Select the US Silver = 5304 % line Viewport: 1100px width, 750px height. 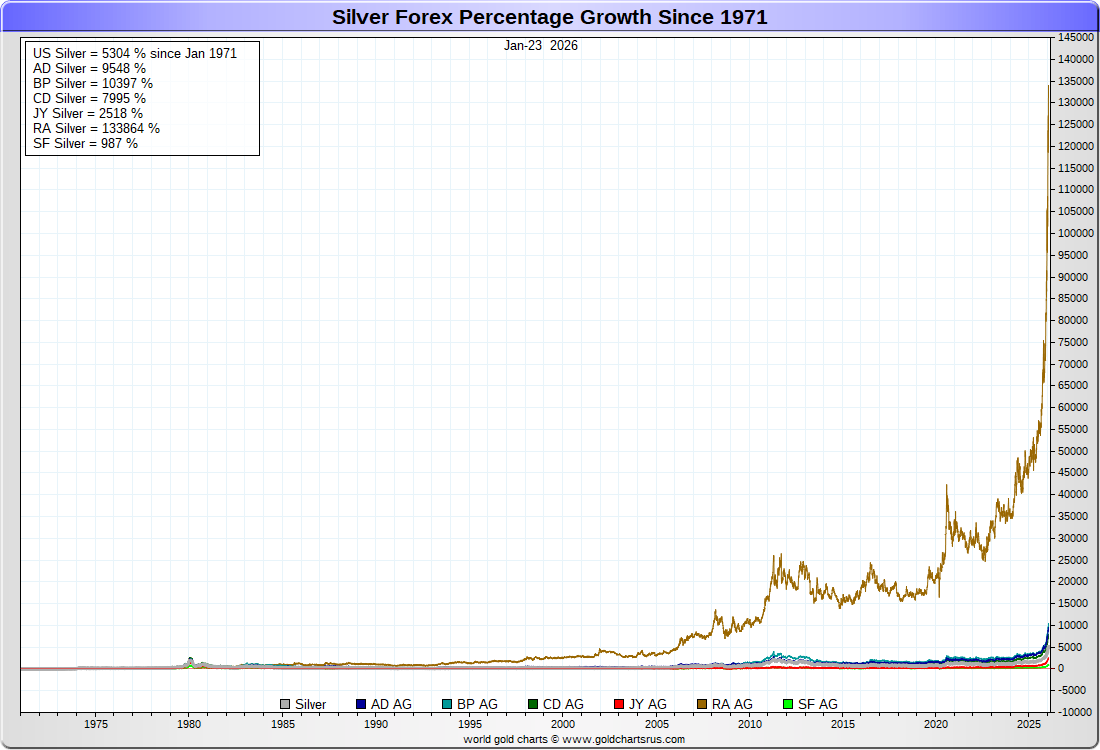pos(135,53)
